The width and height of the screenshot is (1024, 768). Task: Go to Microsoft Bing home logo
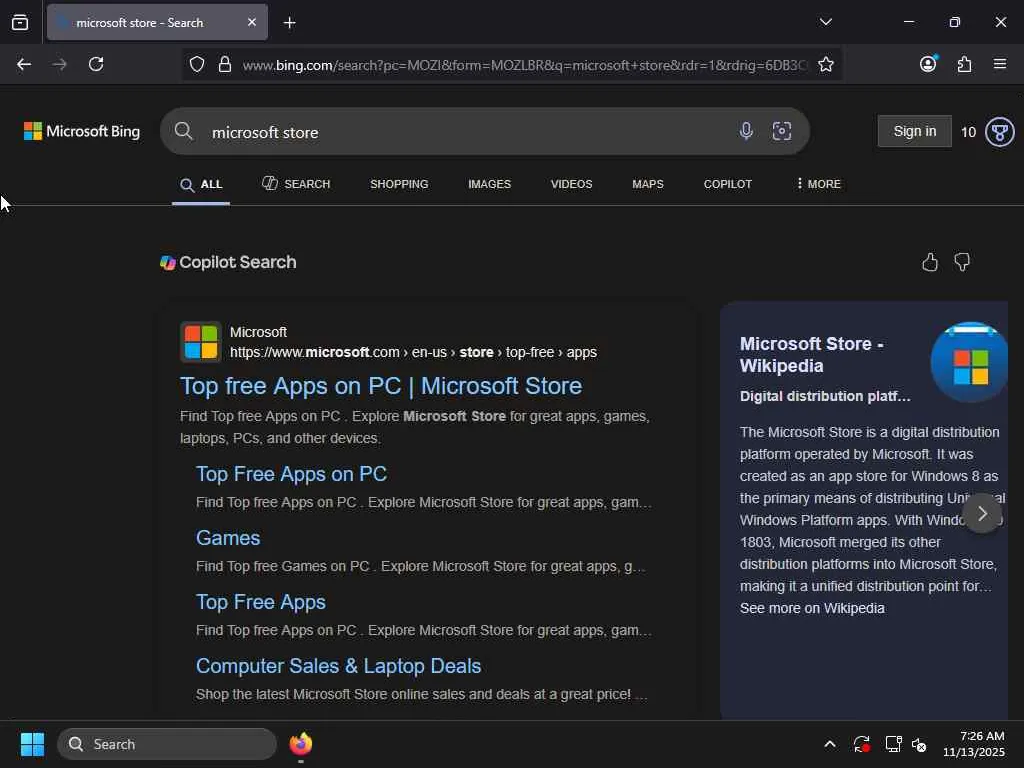click(x=82, y=131)
